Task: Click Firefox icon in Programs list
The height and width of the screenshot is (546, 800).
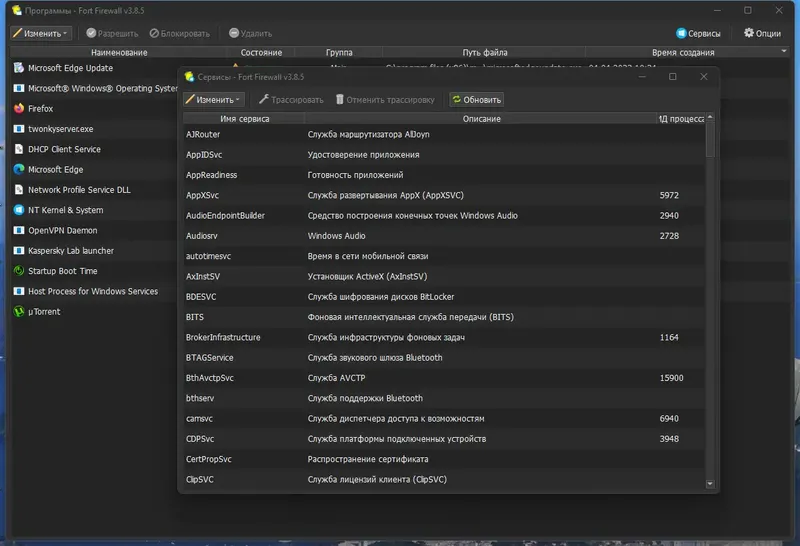Action: 19,108
